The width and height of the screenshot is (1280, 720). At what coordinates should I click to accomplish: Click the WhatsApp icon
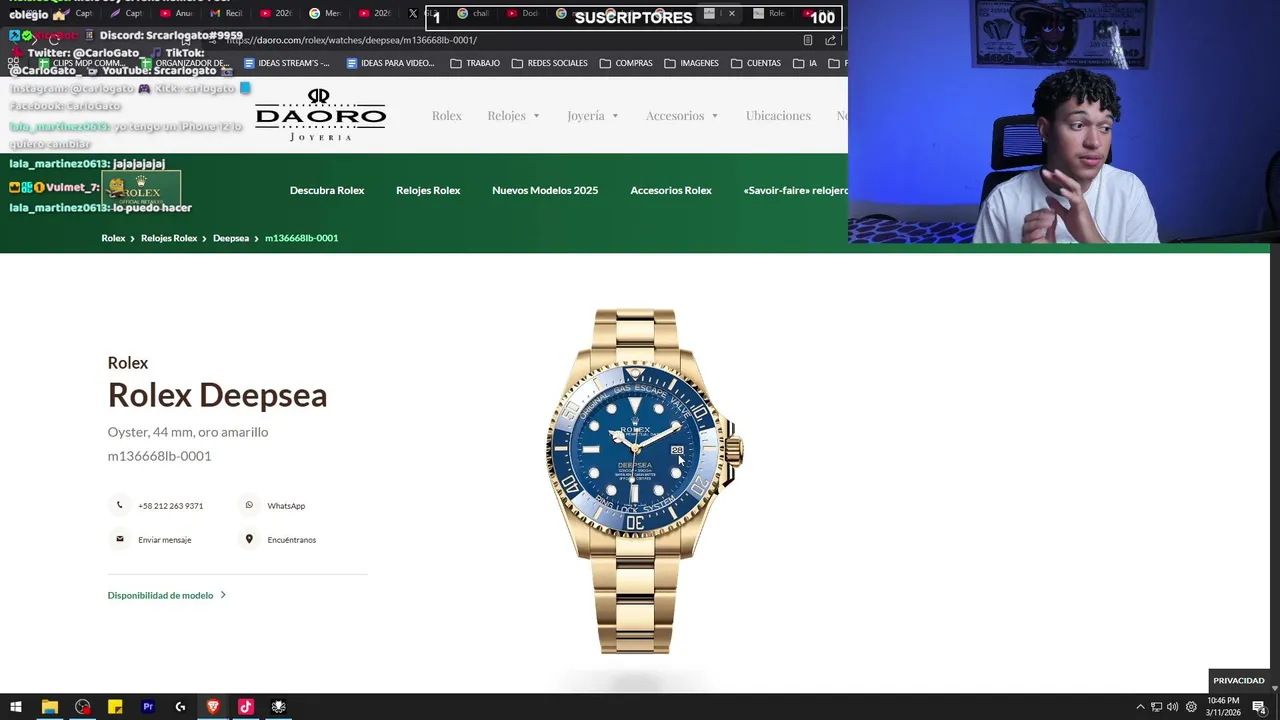click(x=249, y=506)
